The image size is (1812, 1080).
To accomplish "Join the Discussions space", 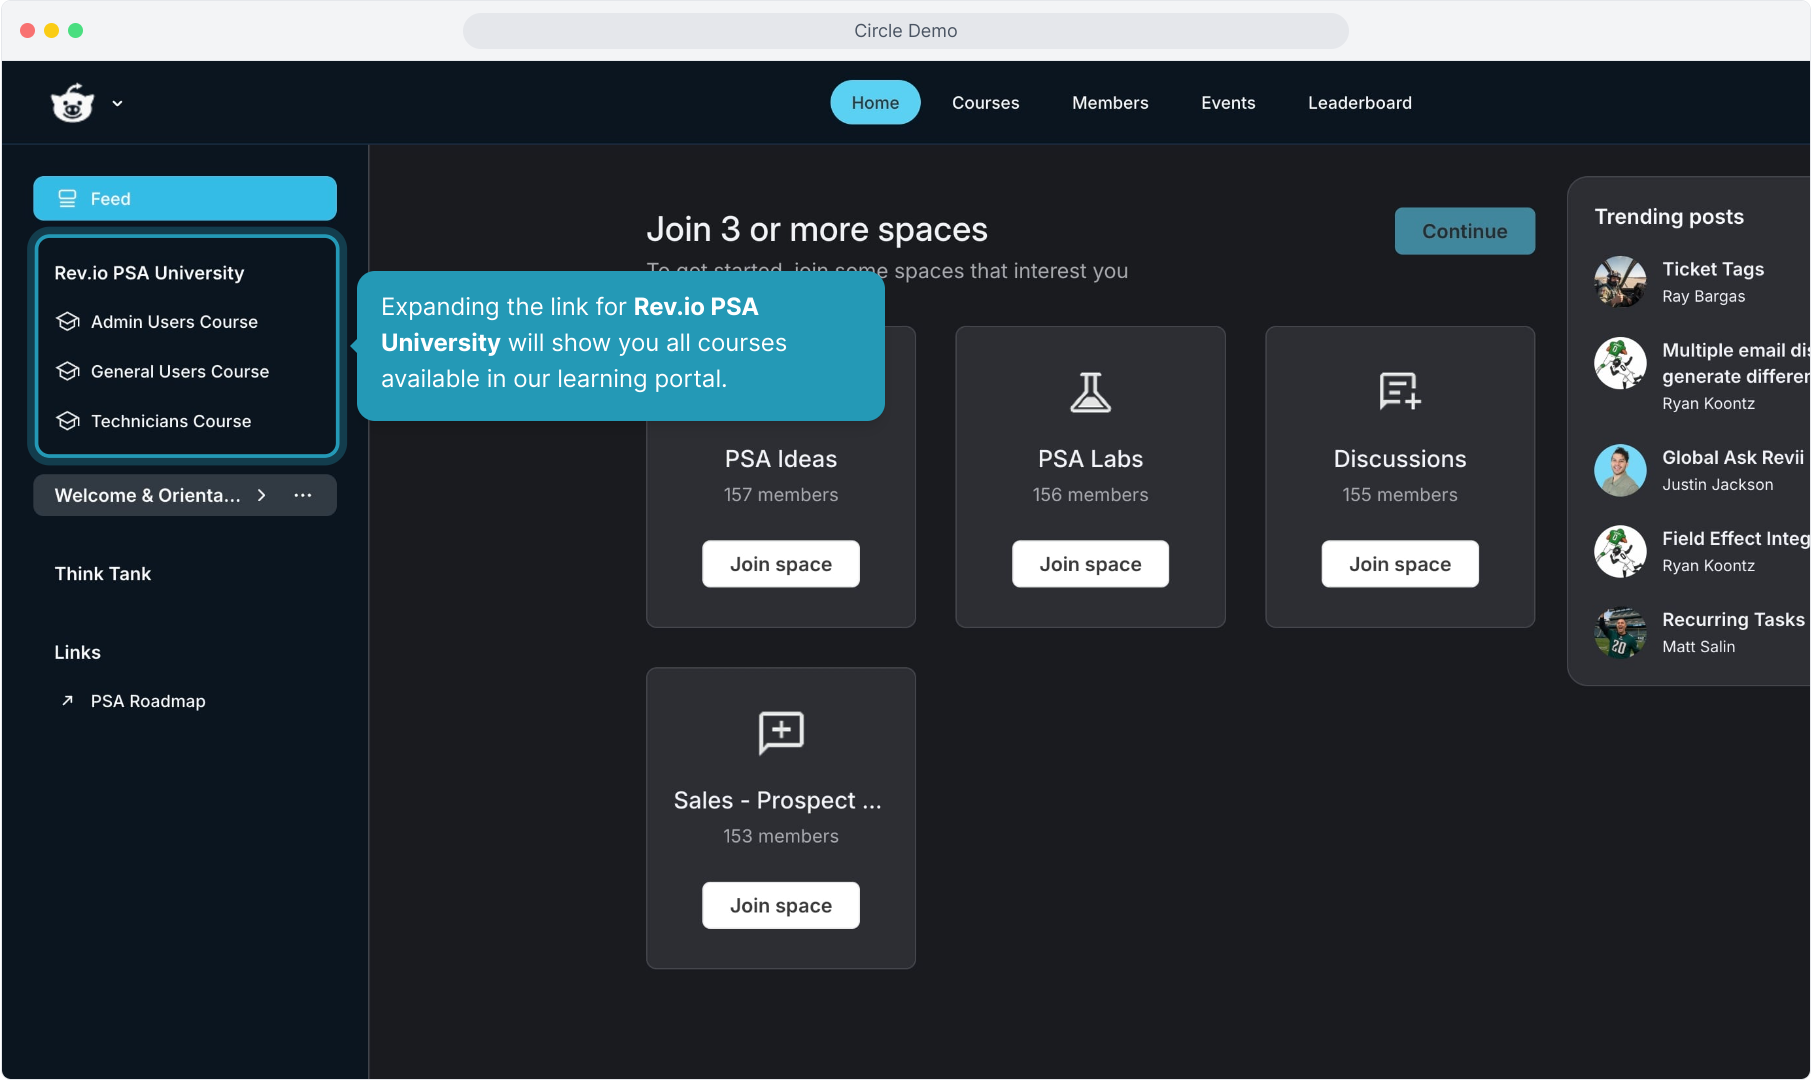I will click(x=1399, y=564).
